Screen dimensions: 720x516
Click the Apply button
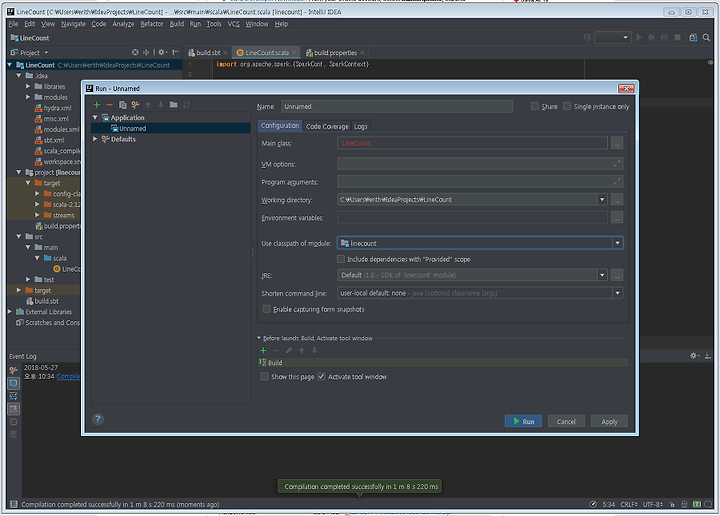coord(609,421)
